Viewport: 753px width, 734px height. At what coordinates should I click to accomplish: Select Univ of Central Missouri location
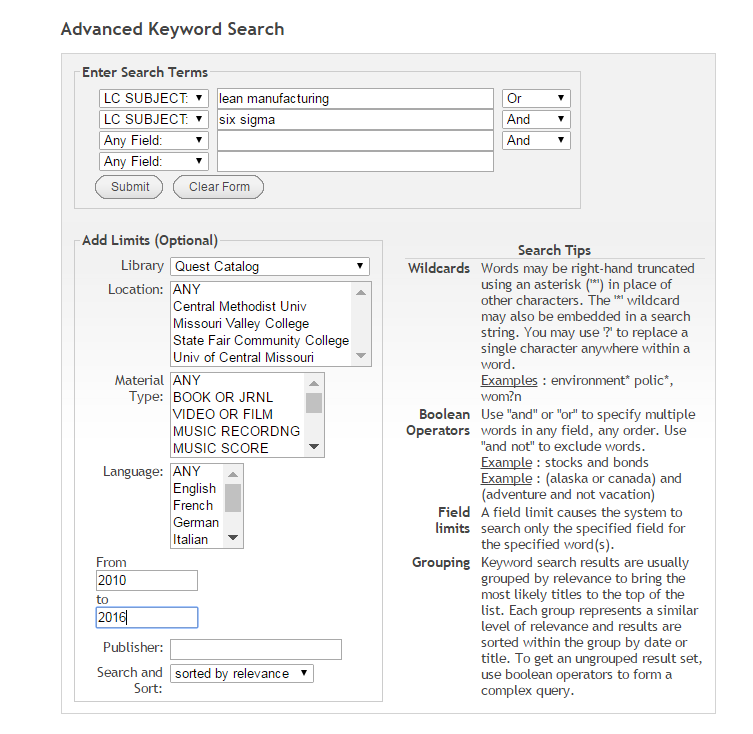(x=261, y=357)
